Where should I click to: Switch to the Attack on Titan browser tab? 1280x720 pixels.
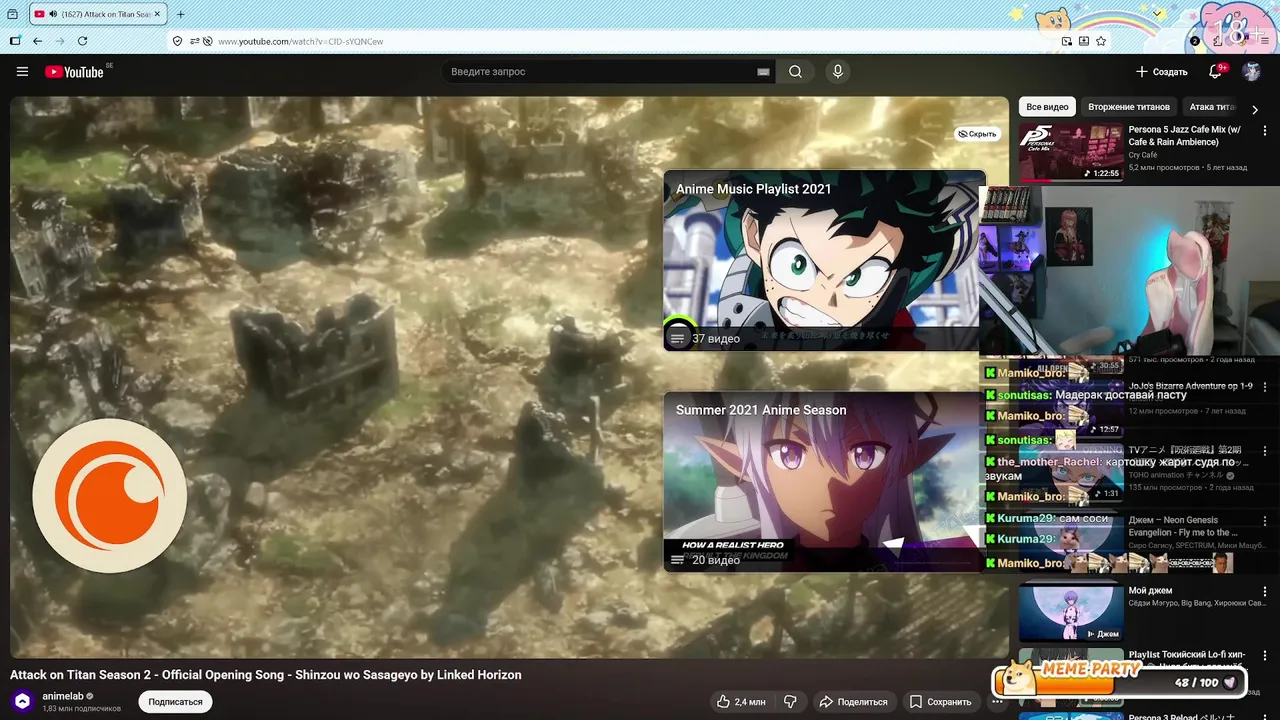tap(98, 14)
